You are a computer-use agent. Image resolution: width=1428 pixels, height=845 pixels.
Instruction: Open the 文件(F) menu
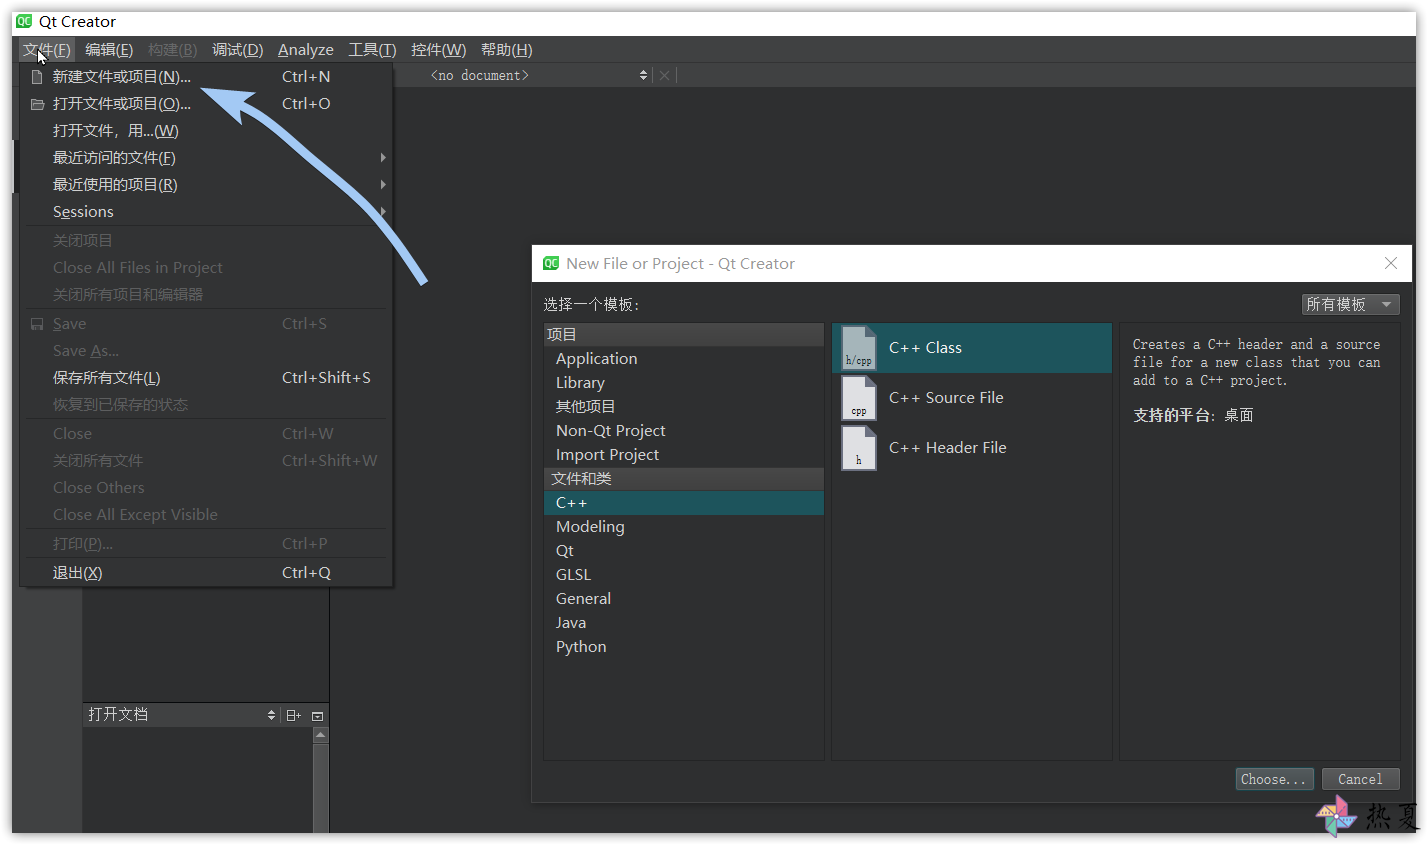(47, 50)
